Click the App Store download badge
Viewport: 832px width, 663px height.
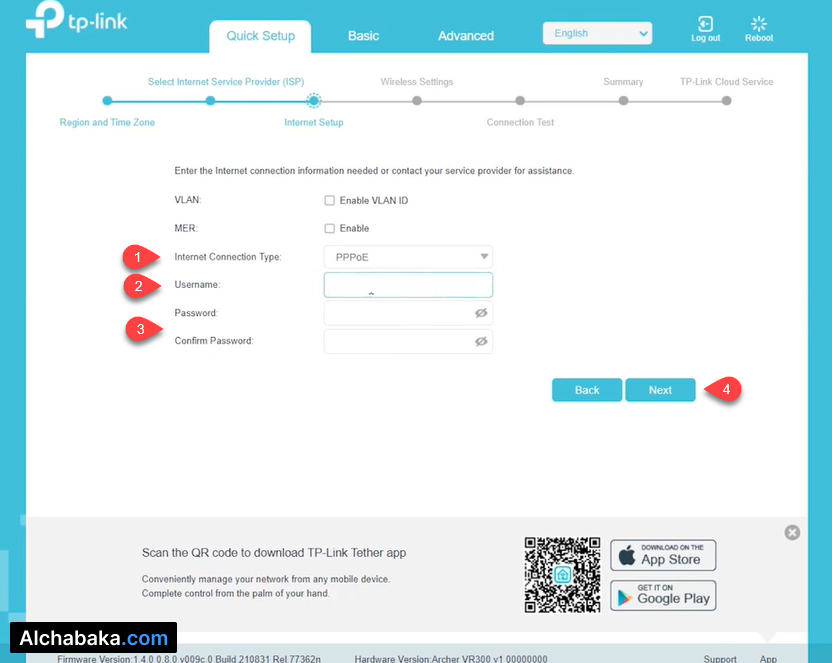[x=663, y=555]
